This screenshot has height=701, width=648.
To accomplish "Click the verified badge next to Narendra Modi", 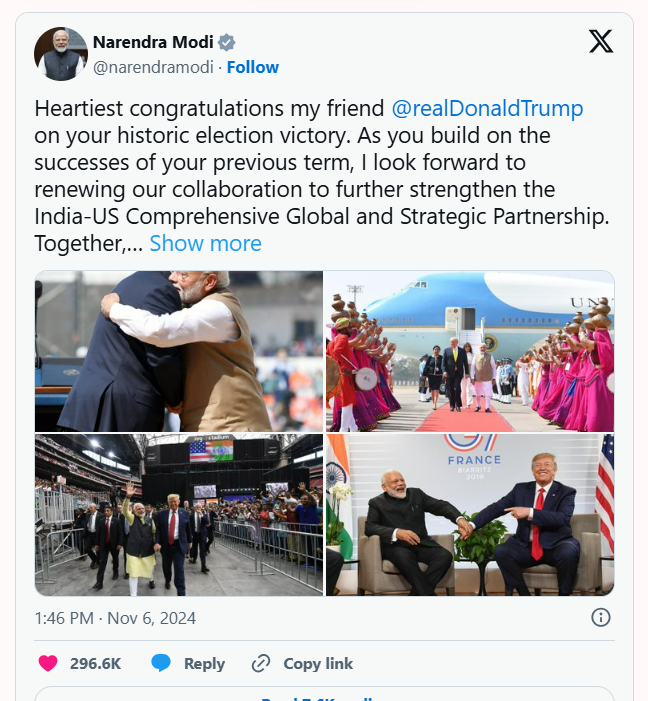I will click(227, 42).
